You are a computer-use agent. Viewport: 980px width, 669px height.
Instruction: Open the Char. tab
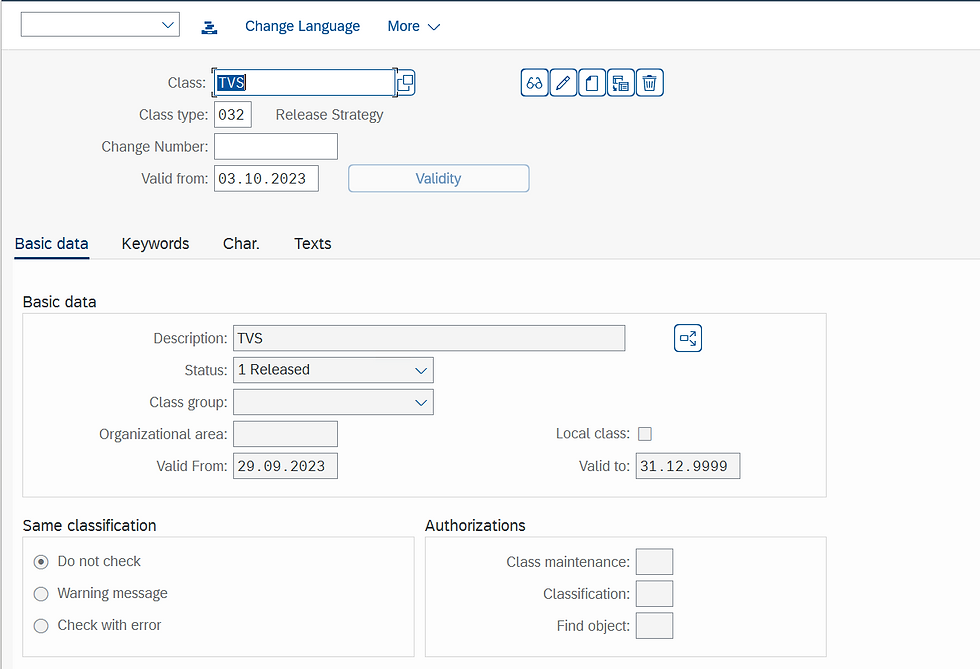241,244
